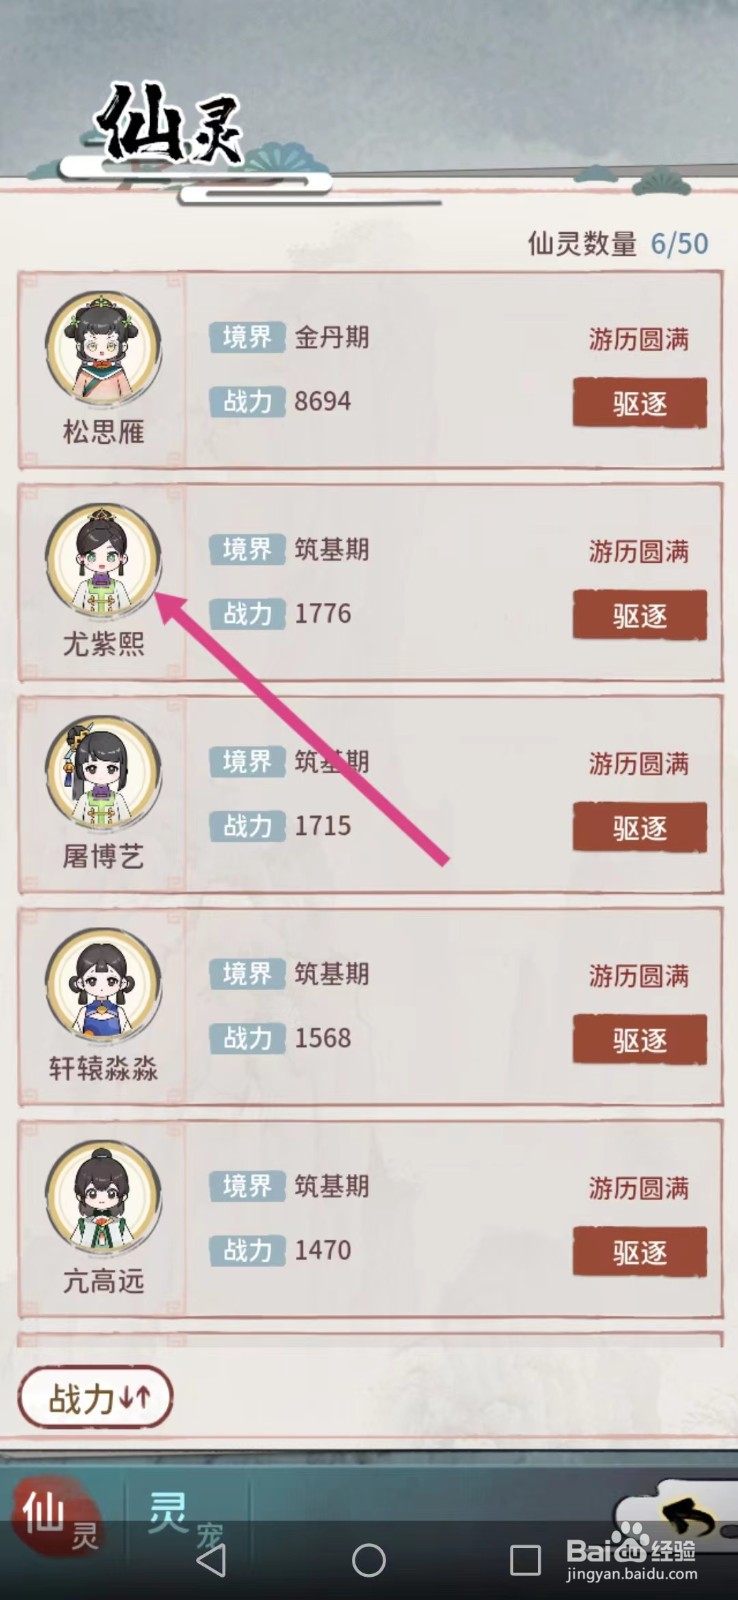Image resolution: width=738 pixels, height=1600 pixels.
Task: Expel 亢高远 using 驱逐
Action: click(x=640, y=1252)
